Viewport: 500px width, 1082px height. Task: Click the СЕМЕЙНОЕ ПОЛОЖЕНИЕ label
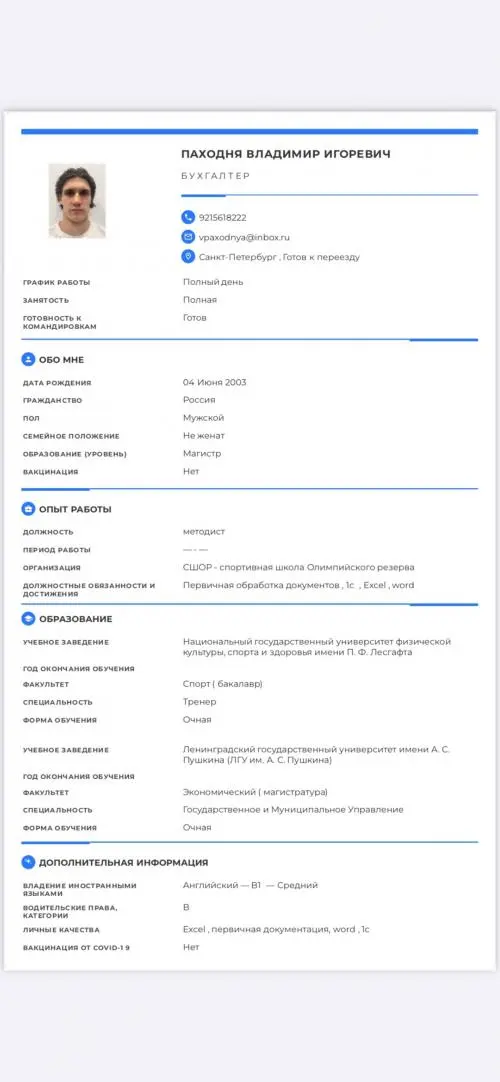(x=71, y=437)
